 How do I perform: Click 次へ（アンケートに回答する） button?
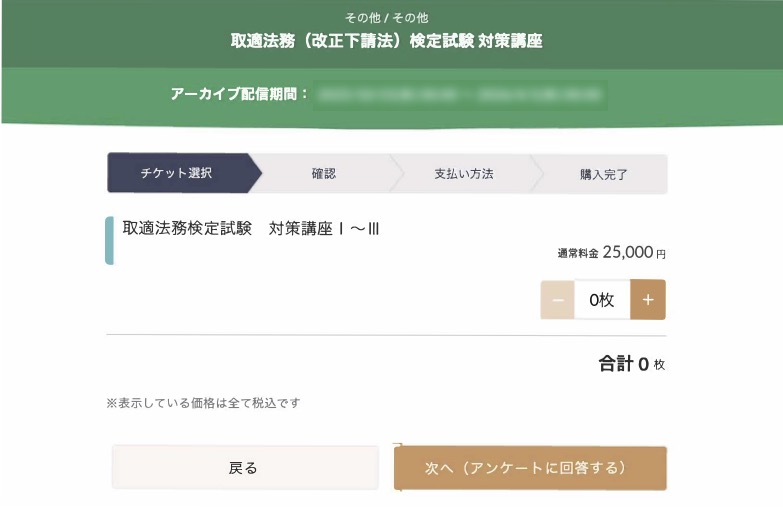pos(530,468)
